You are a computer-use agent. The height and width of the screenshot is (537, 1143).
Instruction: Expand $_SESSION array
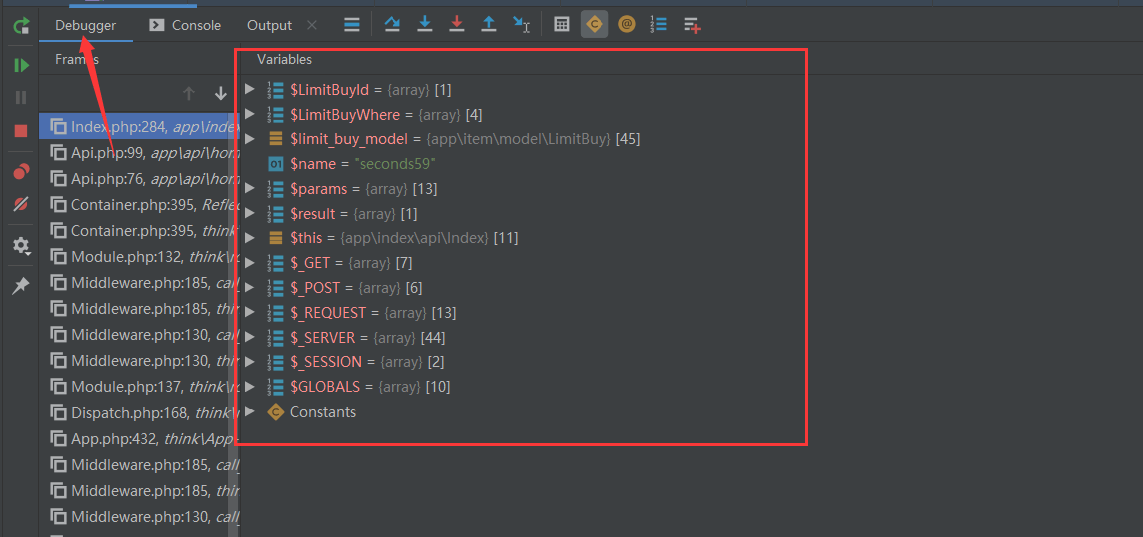tap(250, 361)
